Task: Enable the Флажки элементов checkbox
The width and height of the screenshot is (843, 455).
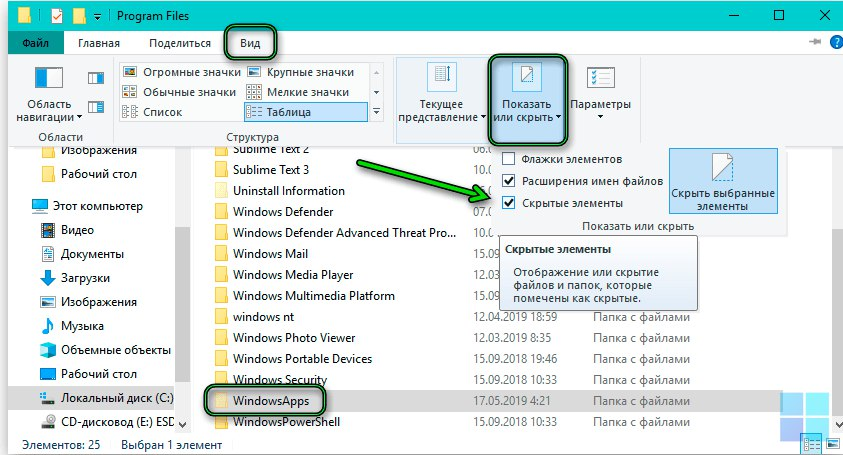Action: [x=509, y=159]
